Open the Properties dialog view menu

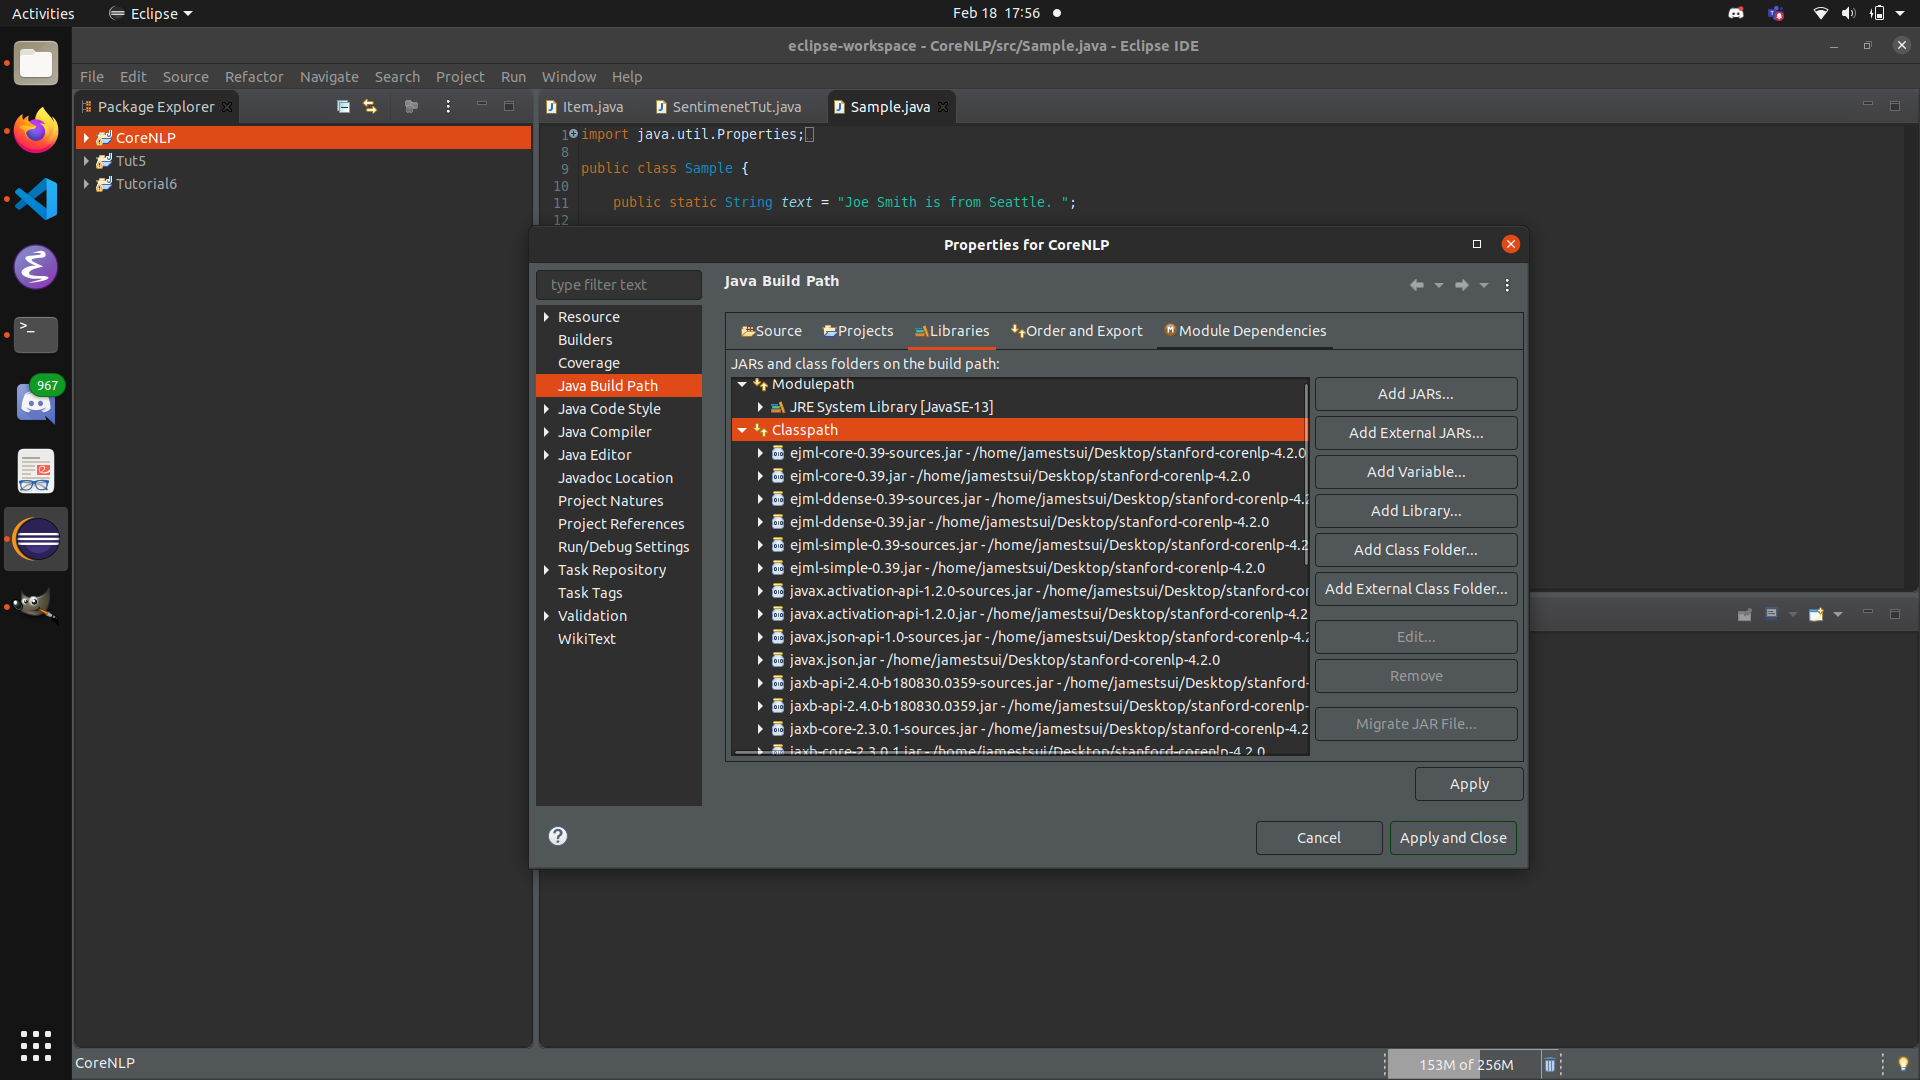coord(1507,285)
